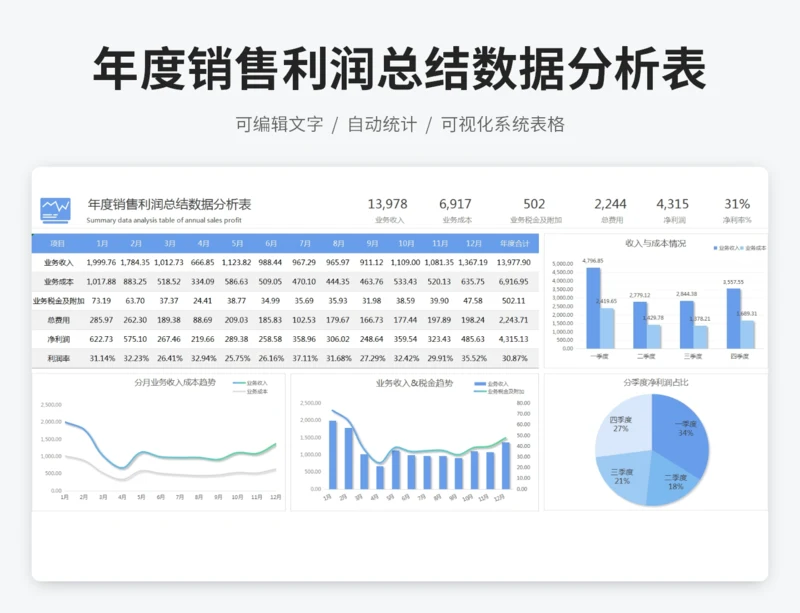Viewport: 800px width, 613px height.
Task: Click cell 1,999.76 in the revenue row
Action: click(101, 262)
